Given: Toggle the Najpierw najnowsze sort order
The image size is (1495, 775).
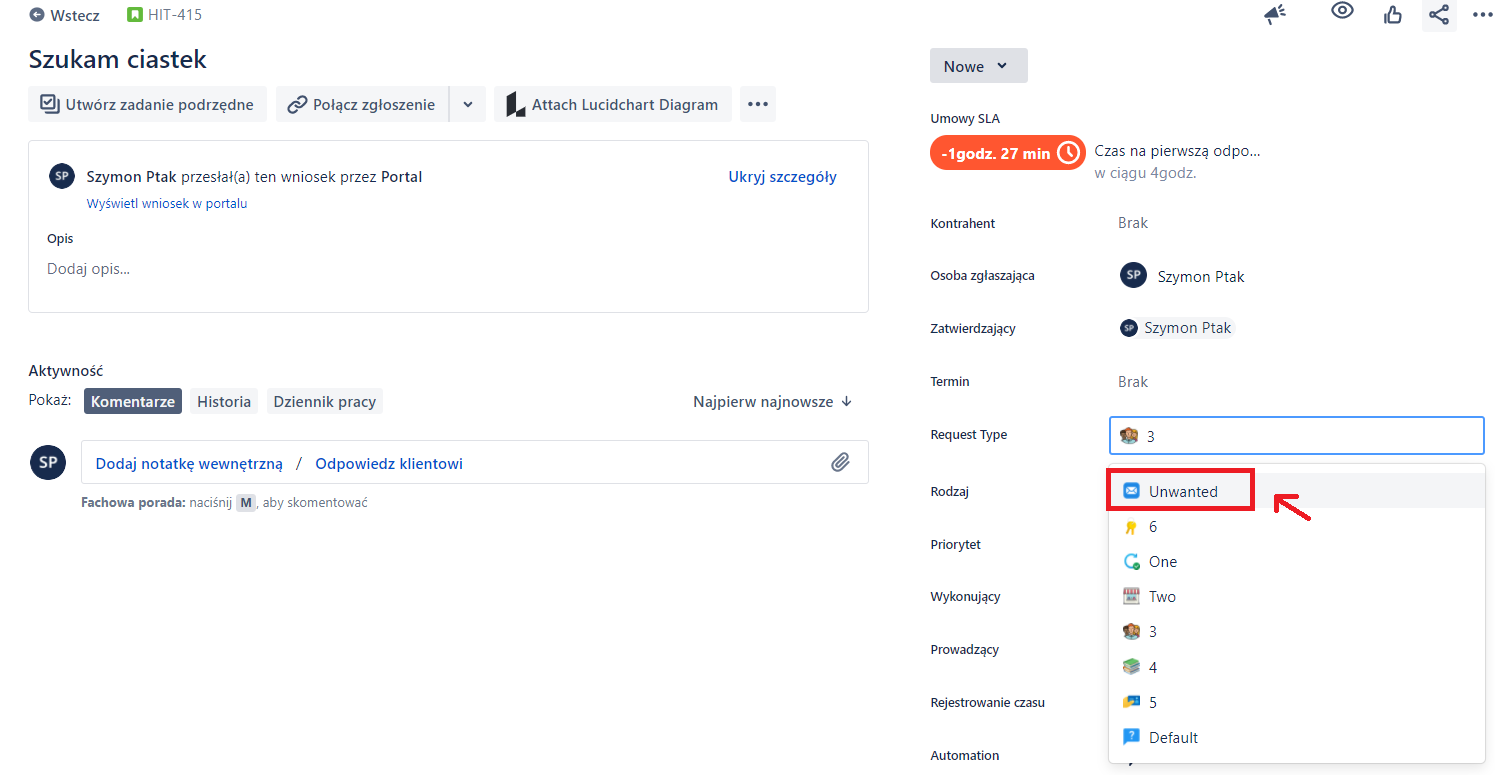Looking at the screenshot, I should (772, 401).
